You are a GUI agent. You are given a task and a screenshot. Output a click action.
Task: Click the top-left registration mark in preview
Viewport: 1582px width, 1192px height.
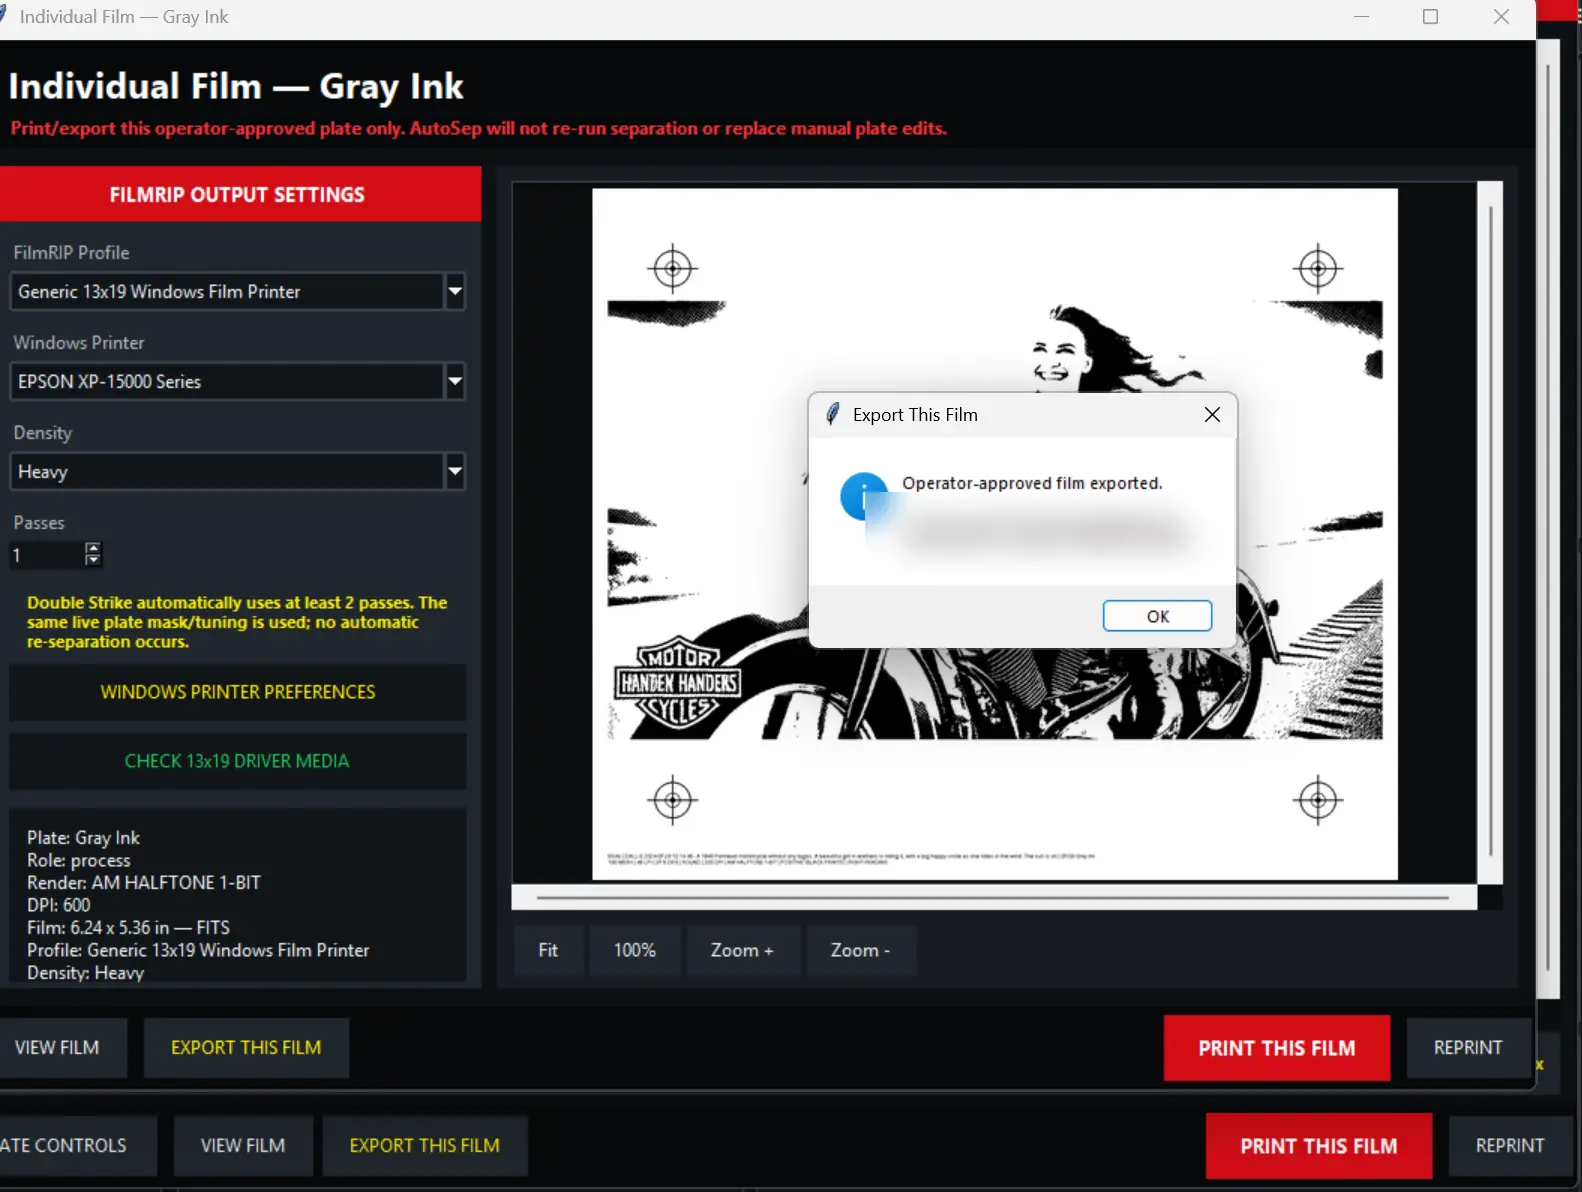point(673,268)
